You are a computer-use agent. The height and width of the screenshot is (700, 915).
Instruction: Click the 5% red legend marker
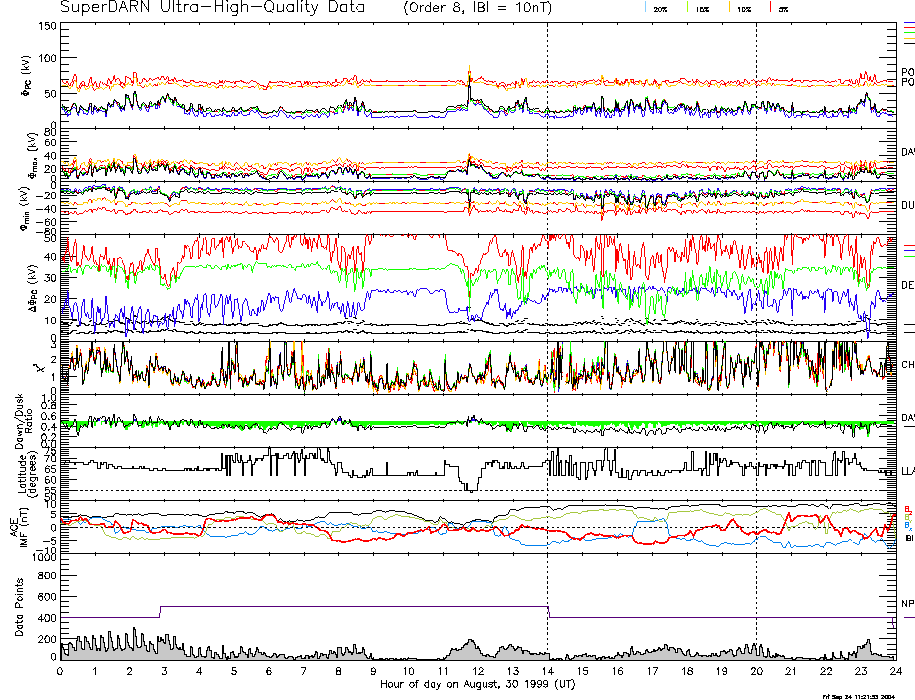point(772,8)
